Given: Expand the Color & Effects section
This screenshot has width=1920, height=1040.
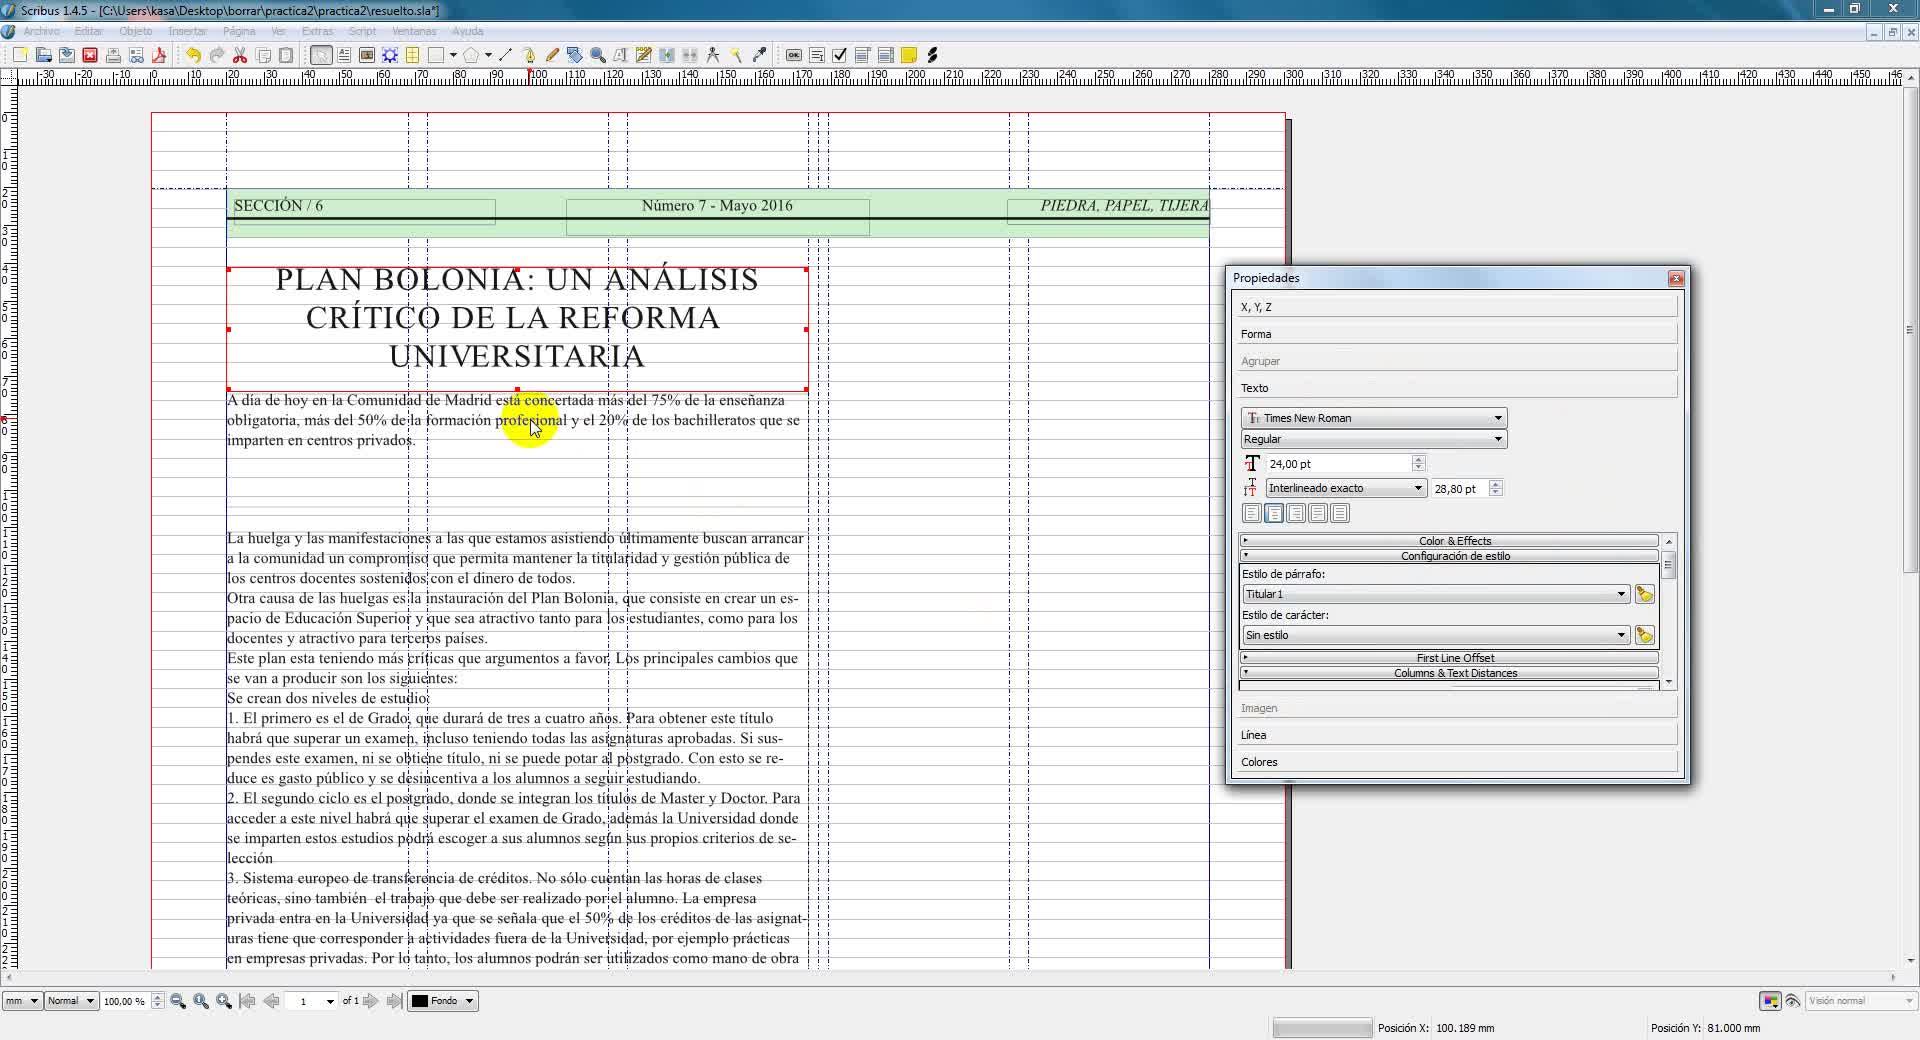Looking at the screenshot, I should [1454, 541].
